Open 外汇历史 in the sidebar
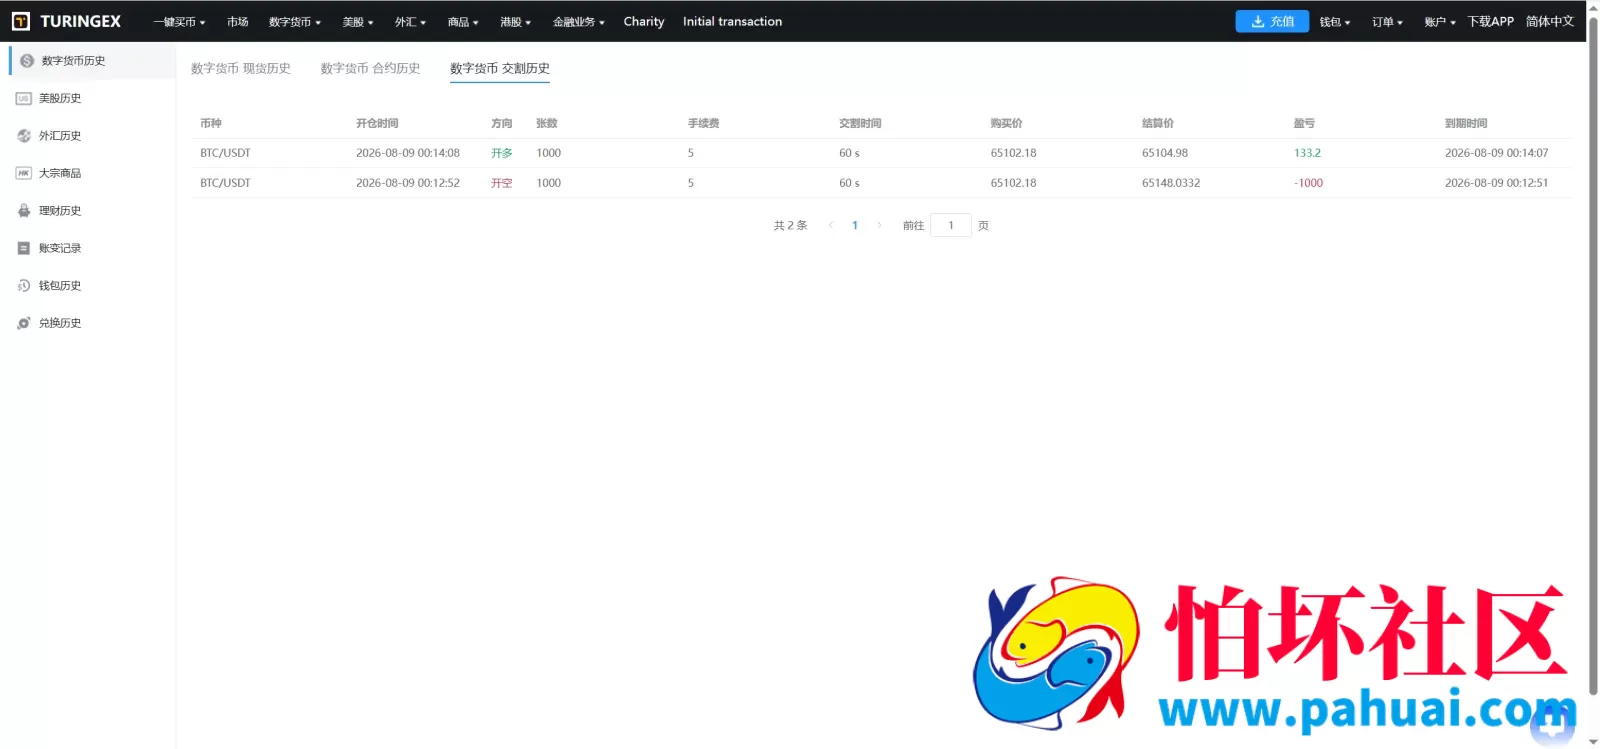This screenshot has height=749, width=1600. point(60,136)
